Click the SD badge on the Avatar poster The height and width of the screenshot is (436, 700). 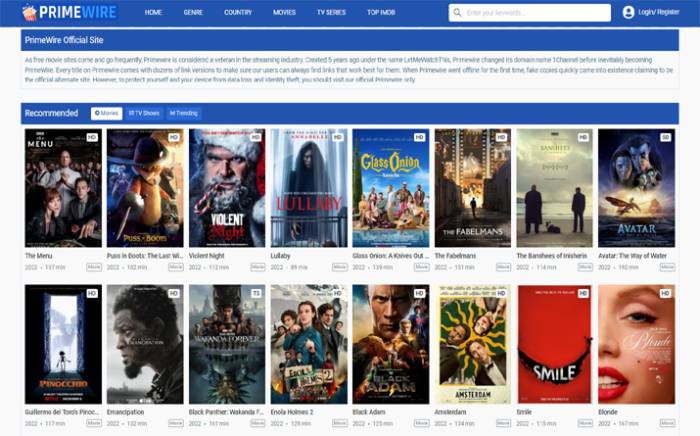(x=665, y=137)
